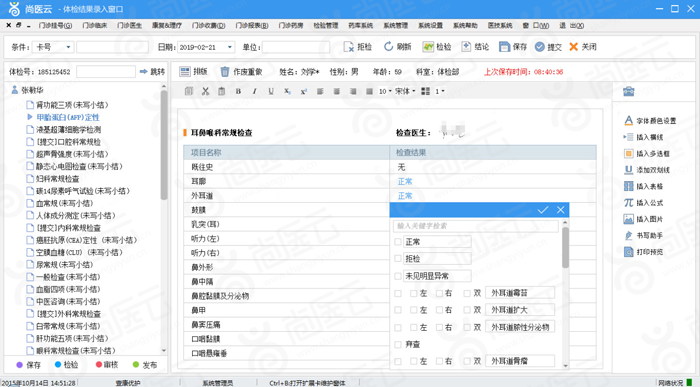This screenshot has height=387, width=700.
Task: Click 插入表格 insert table tool
Action: coord(643,186)
